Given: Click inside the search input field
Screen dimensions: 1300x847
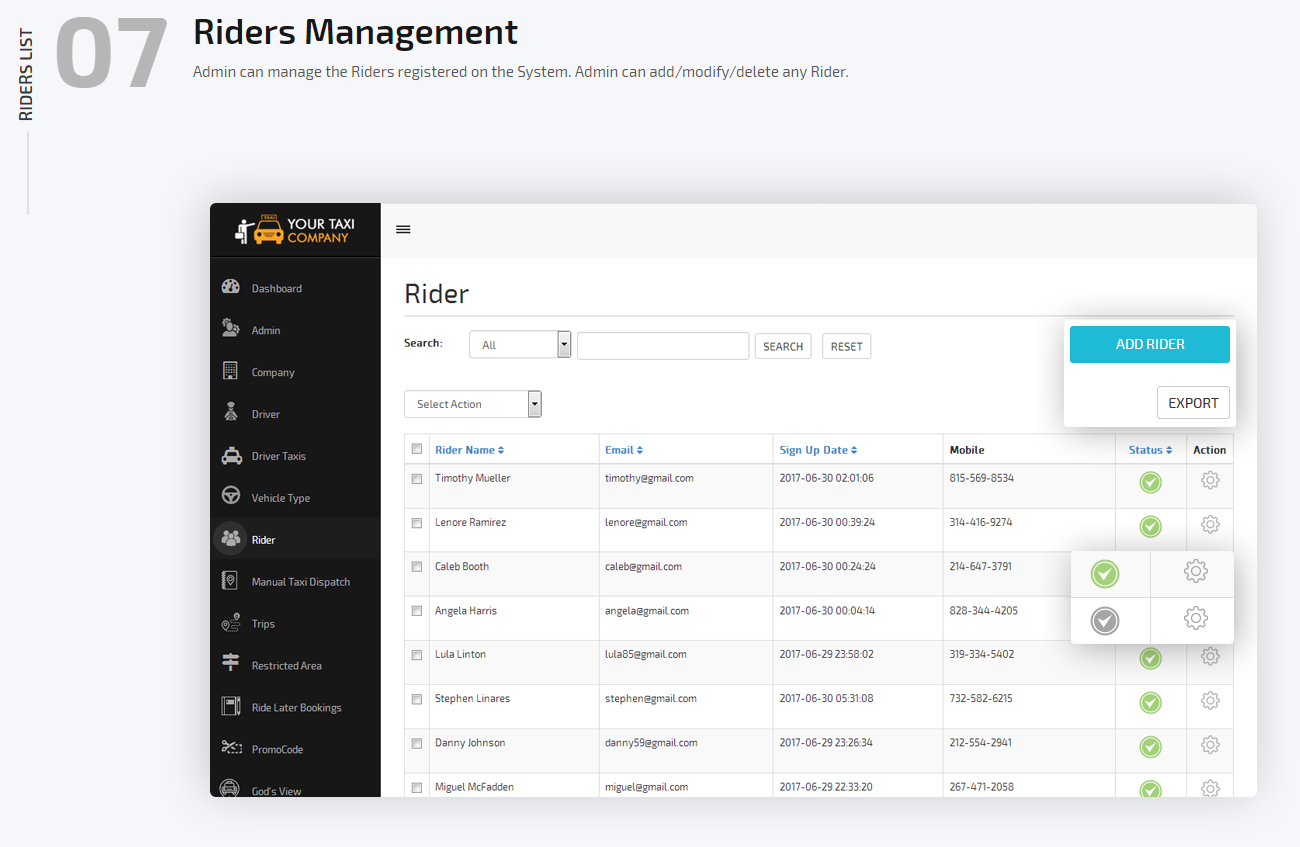Looking at the screenshot, I should (x=662, y=345).
